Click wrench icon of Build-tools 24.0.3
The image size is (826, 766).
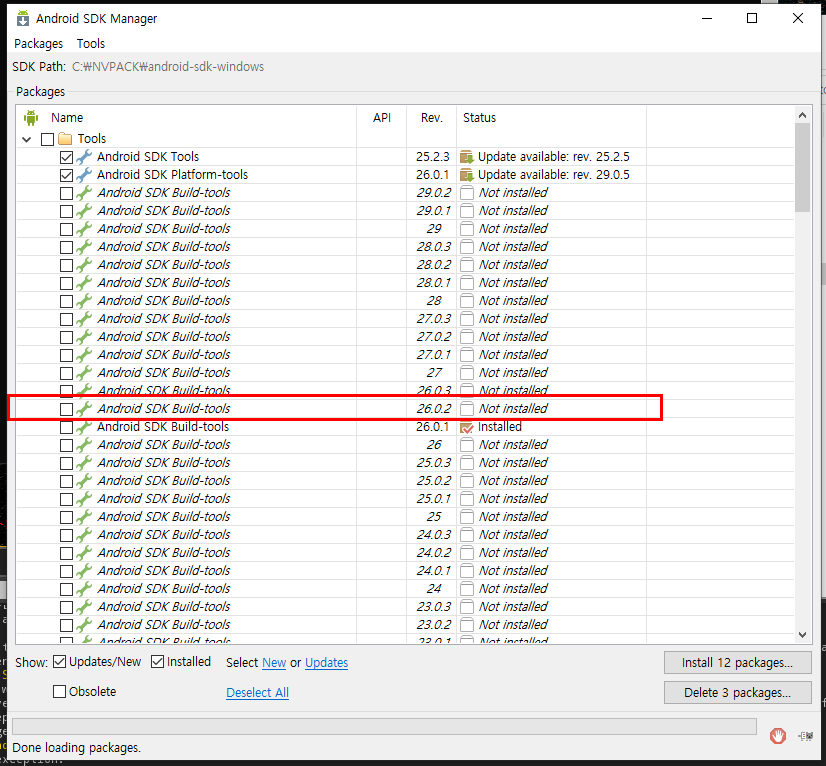click(x=84, y=535)
